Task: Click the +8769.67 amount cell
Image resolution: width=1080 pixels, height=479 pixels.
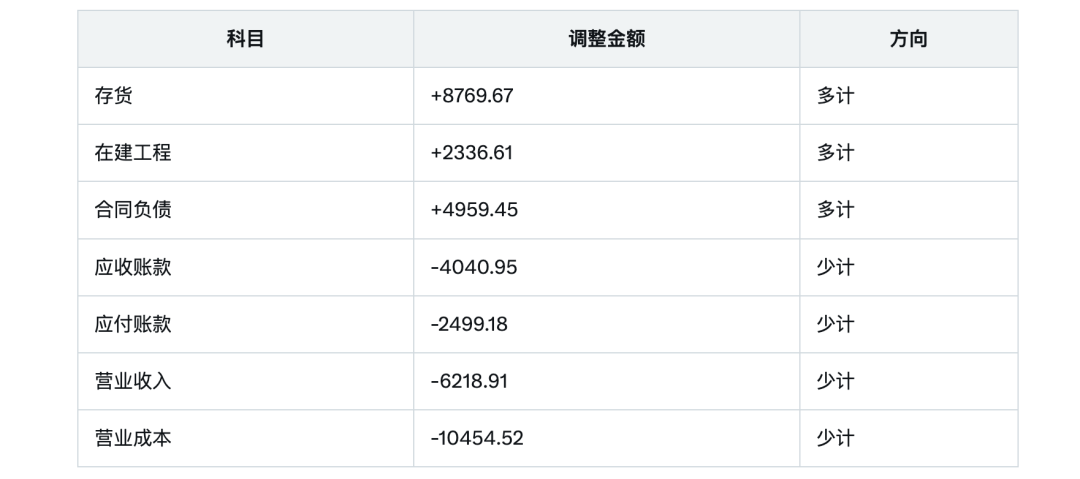Action: 472,96
